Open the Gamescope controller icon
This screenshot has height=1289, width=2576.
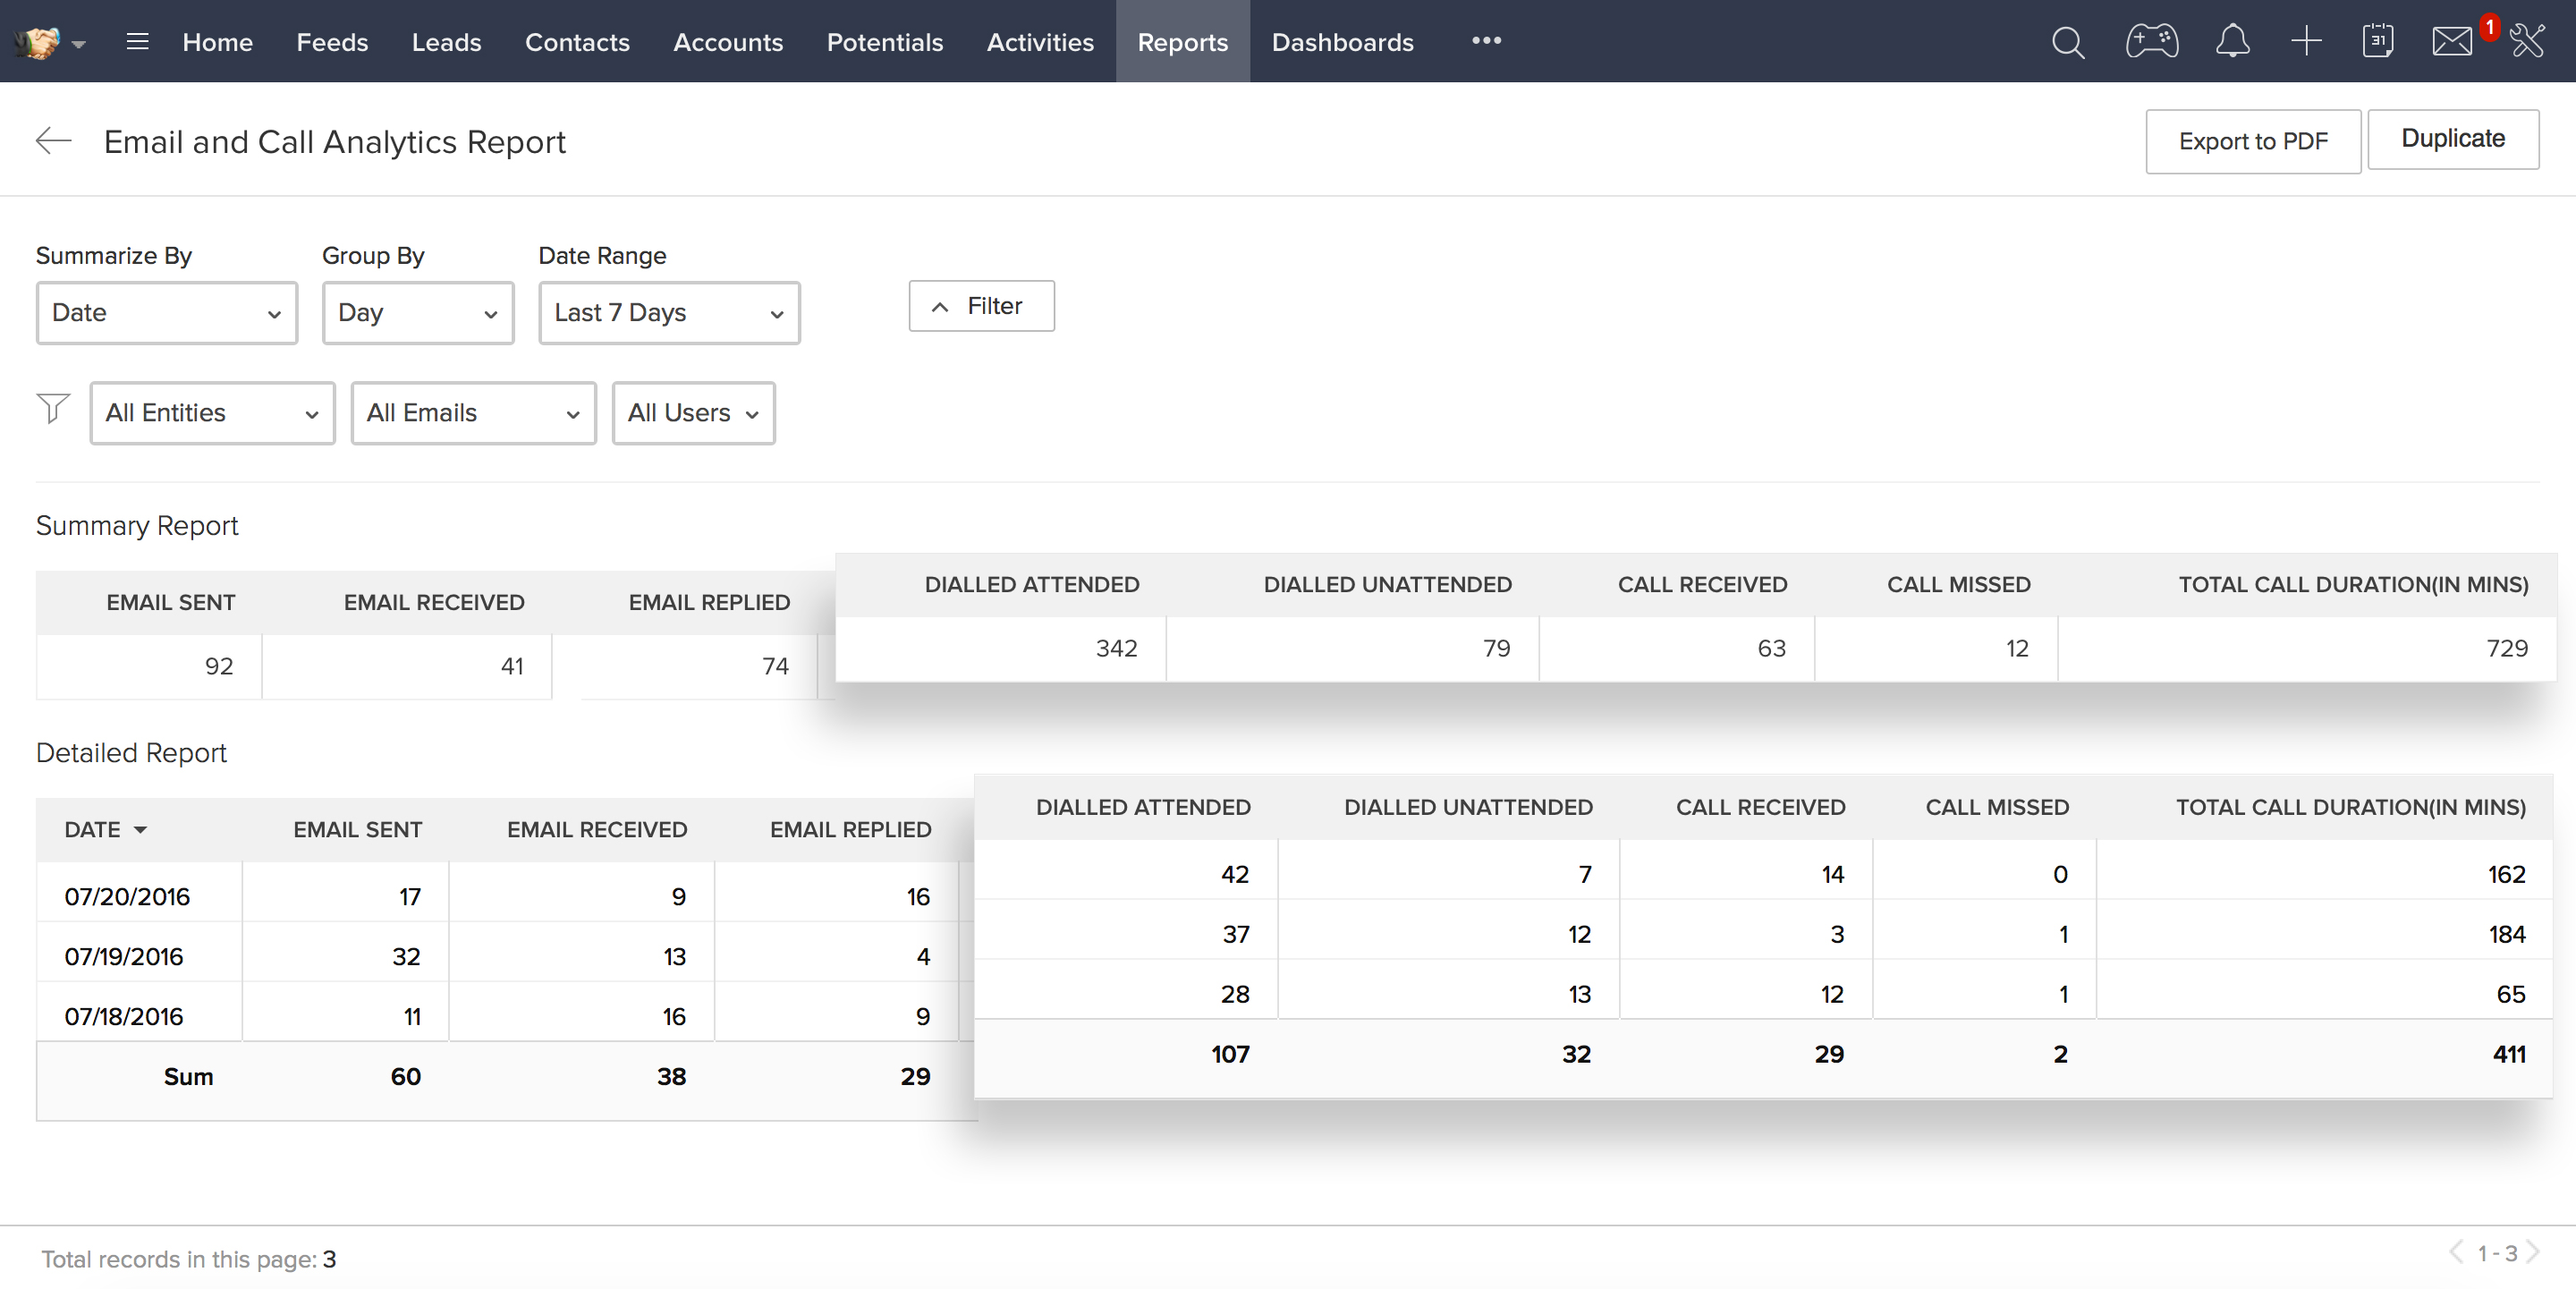click(x=2151, y=42)
